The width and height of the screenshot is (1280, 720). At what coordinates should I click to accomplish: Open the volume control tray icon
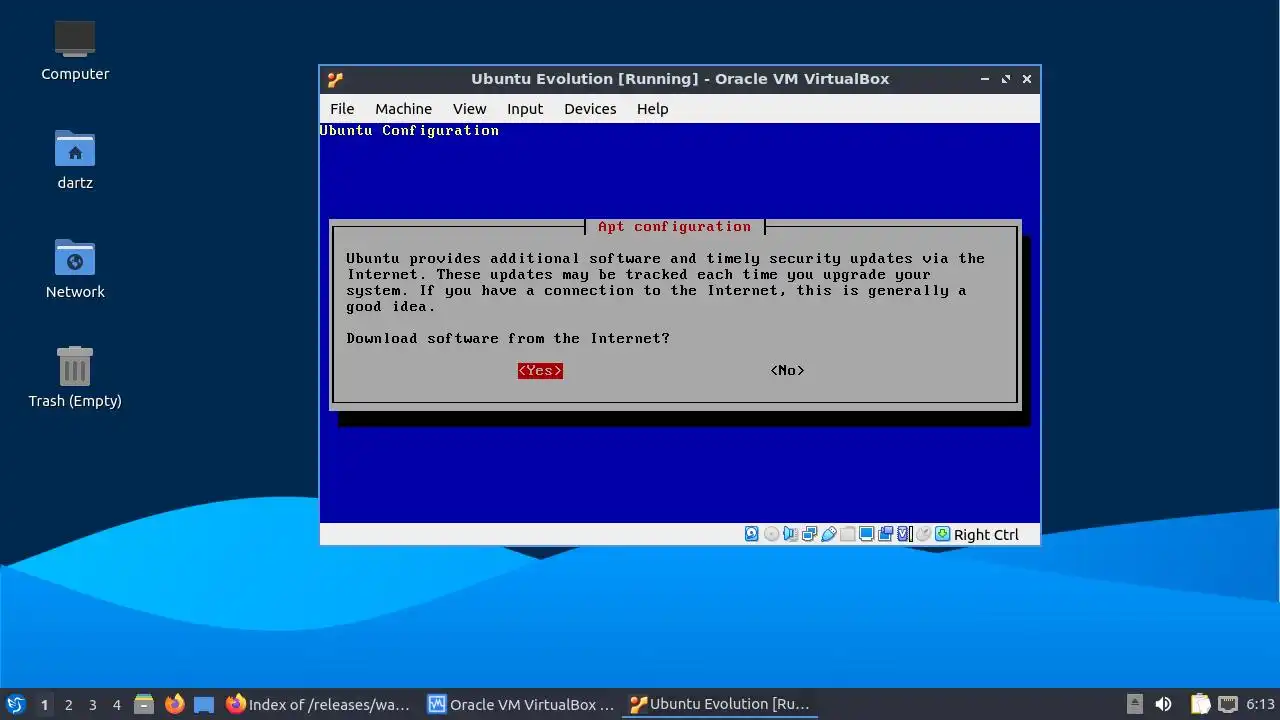point(1163,704)
